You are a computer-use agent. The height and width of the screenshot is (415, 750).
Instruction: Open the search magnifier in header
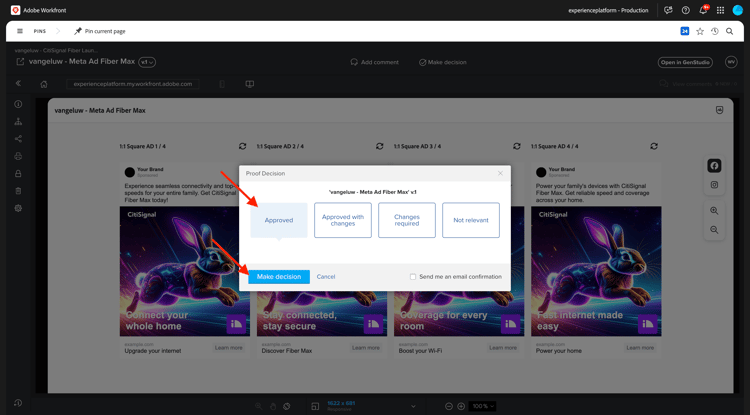(729, 31)
